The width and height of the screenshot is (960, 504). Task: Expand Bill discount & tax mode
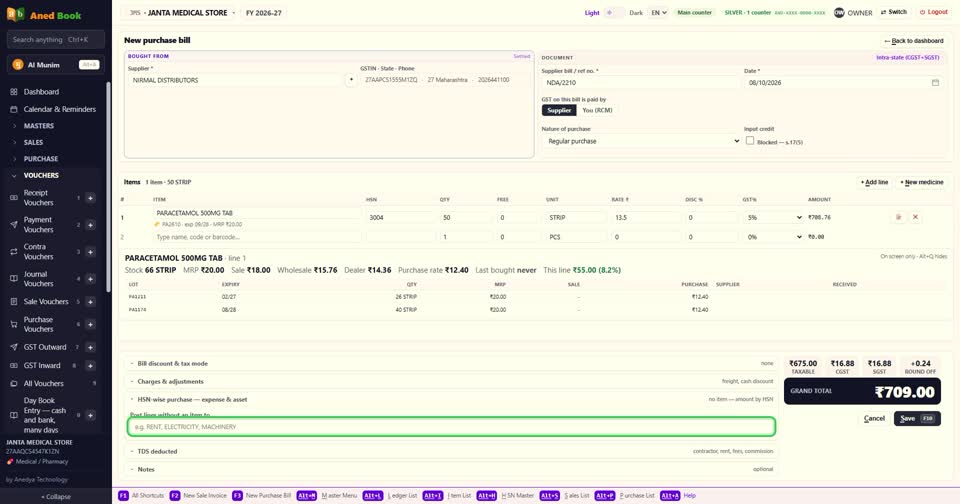click(x=451, y=363)
